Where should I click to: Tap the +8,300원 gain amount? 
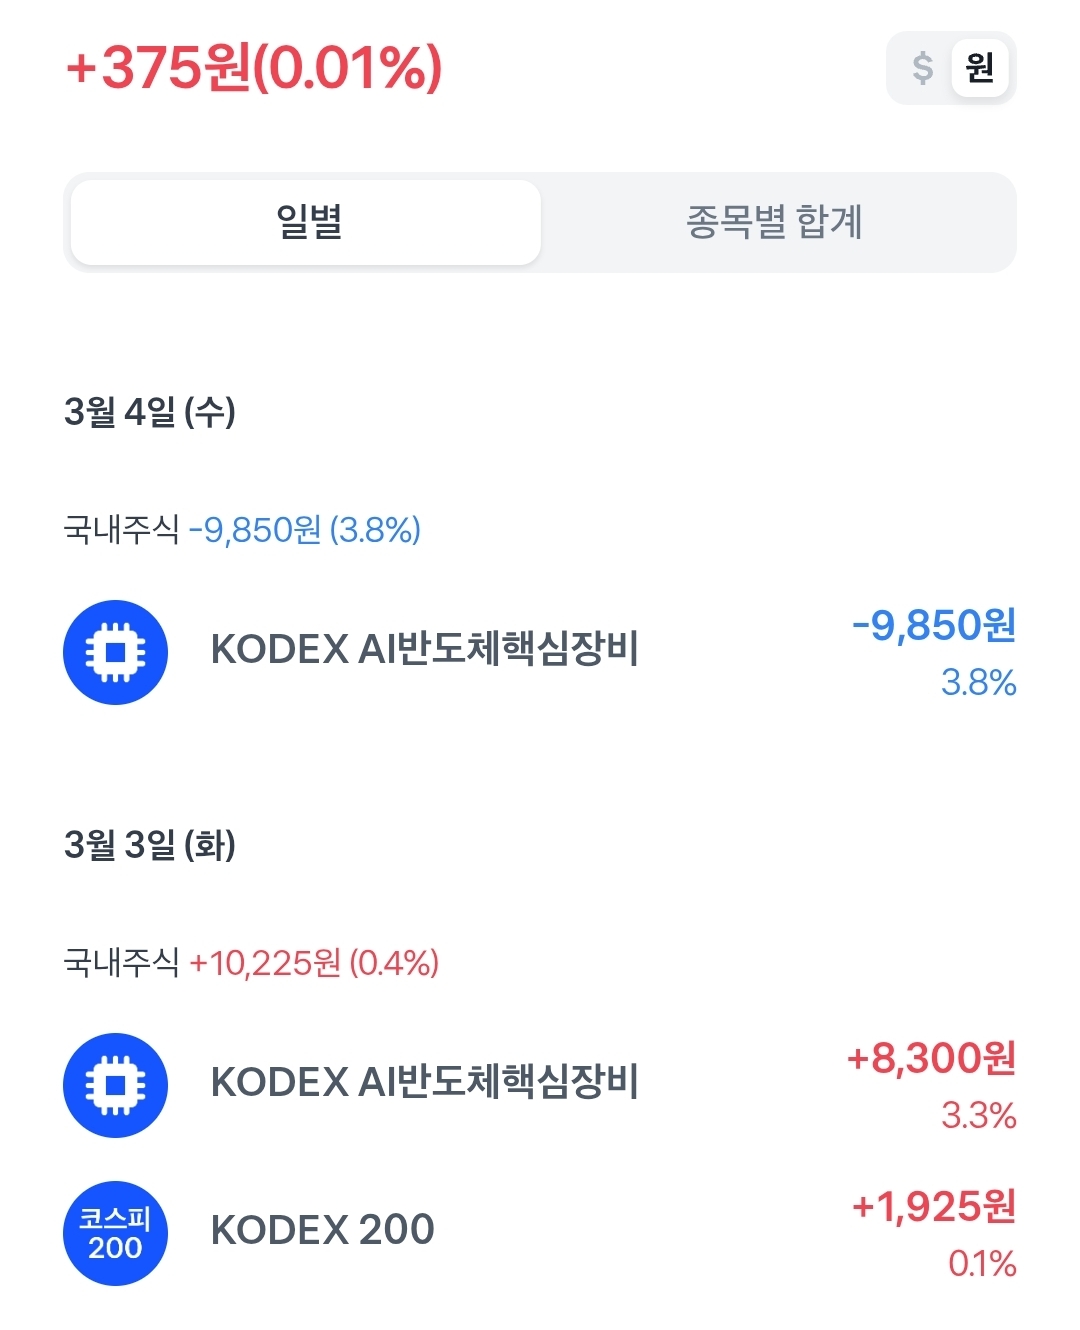pyautogui.click(x=931, y=1058)
